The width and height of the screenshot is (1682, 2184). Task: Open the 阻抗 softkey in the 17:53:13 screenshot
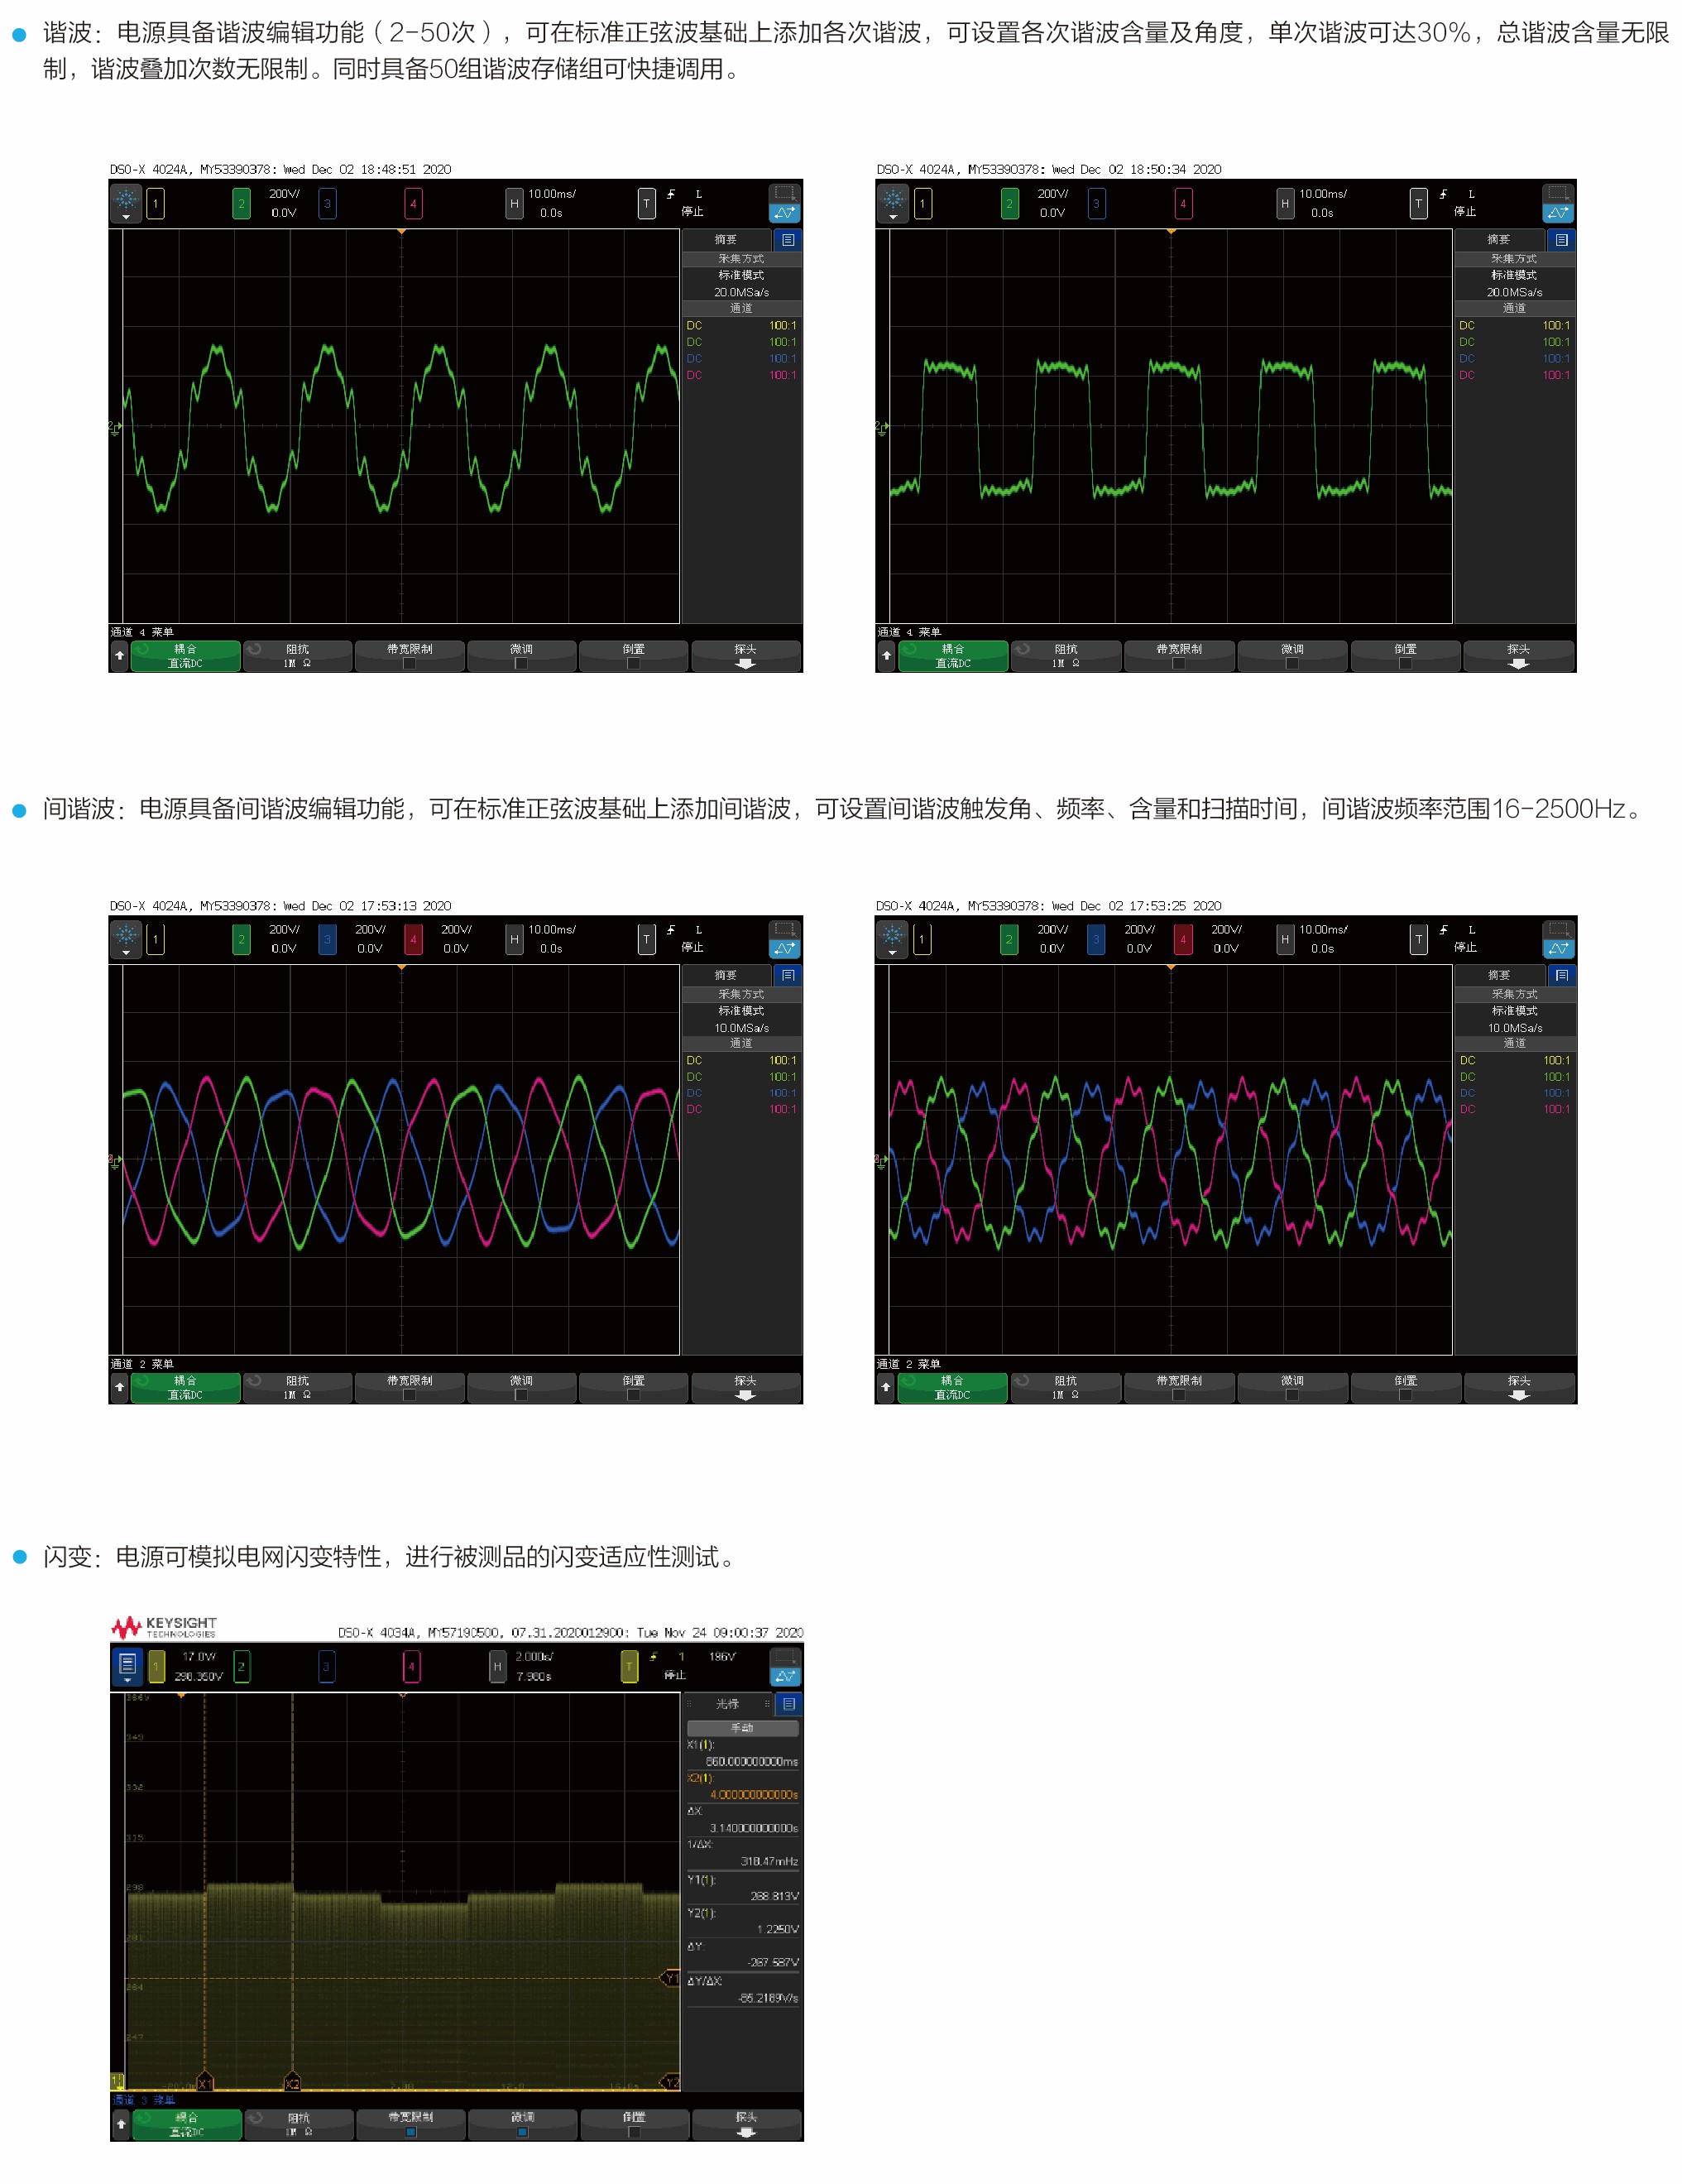(x=297, y=1387)
